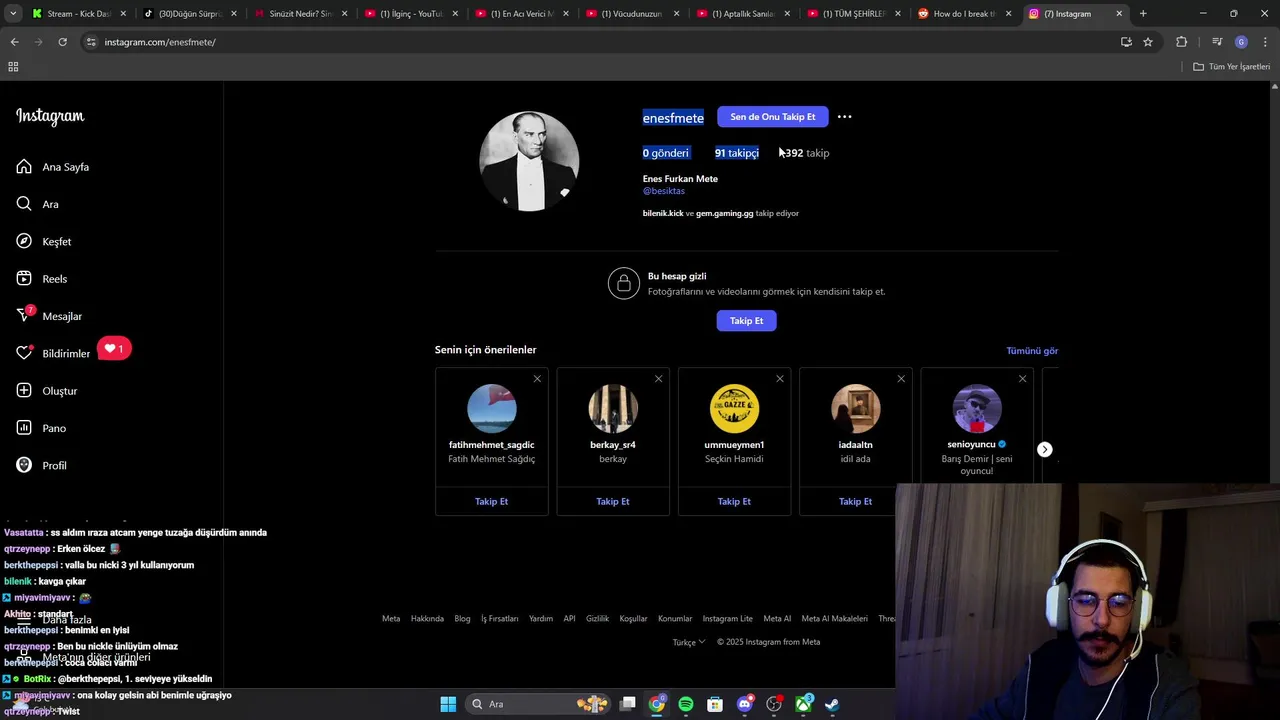Open the bilenik.kick mutual follower link
This screenshot has height=720, width=1280.
(663, 213)
